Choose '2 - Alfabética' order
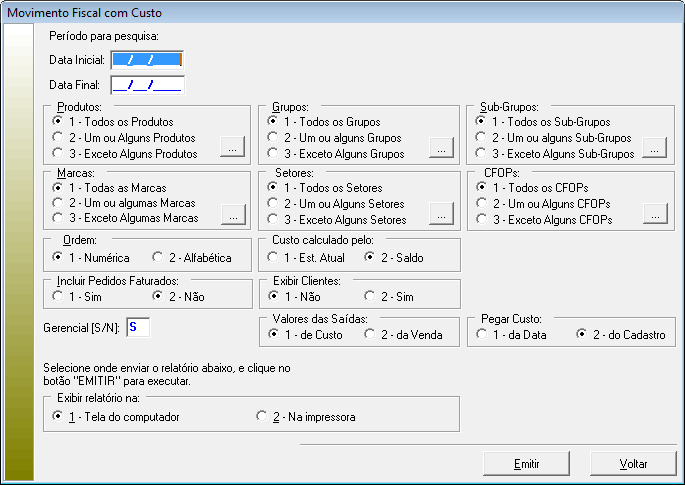The width and height of the screenshot is (685, 485). [x=156, y=258]
